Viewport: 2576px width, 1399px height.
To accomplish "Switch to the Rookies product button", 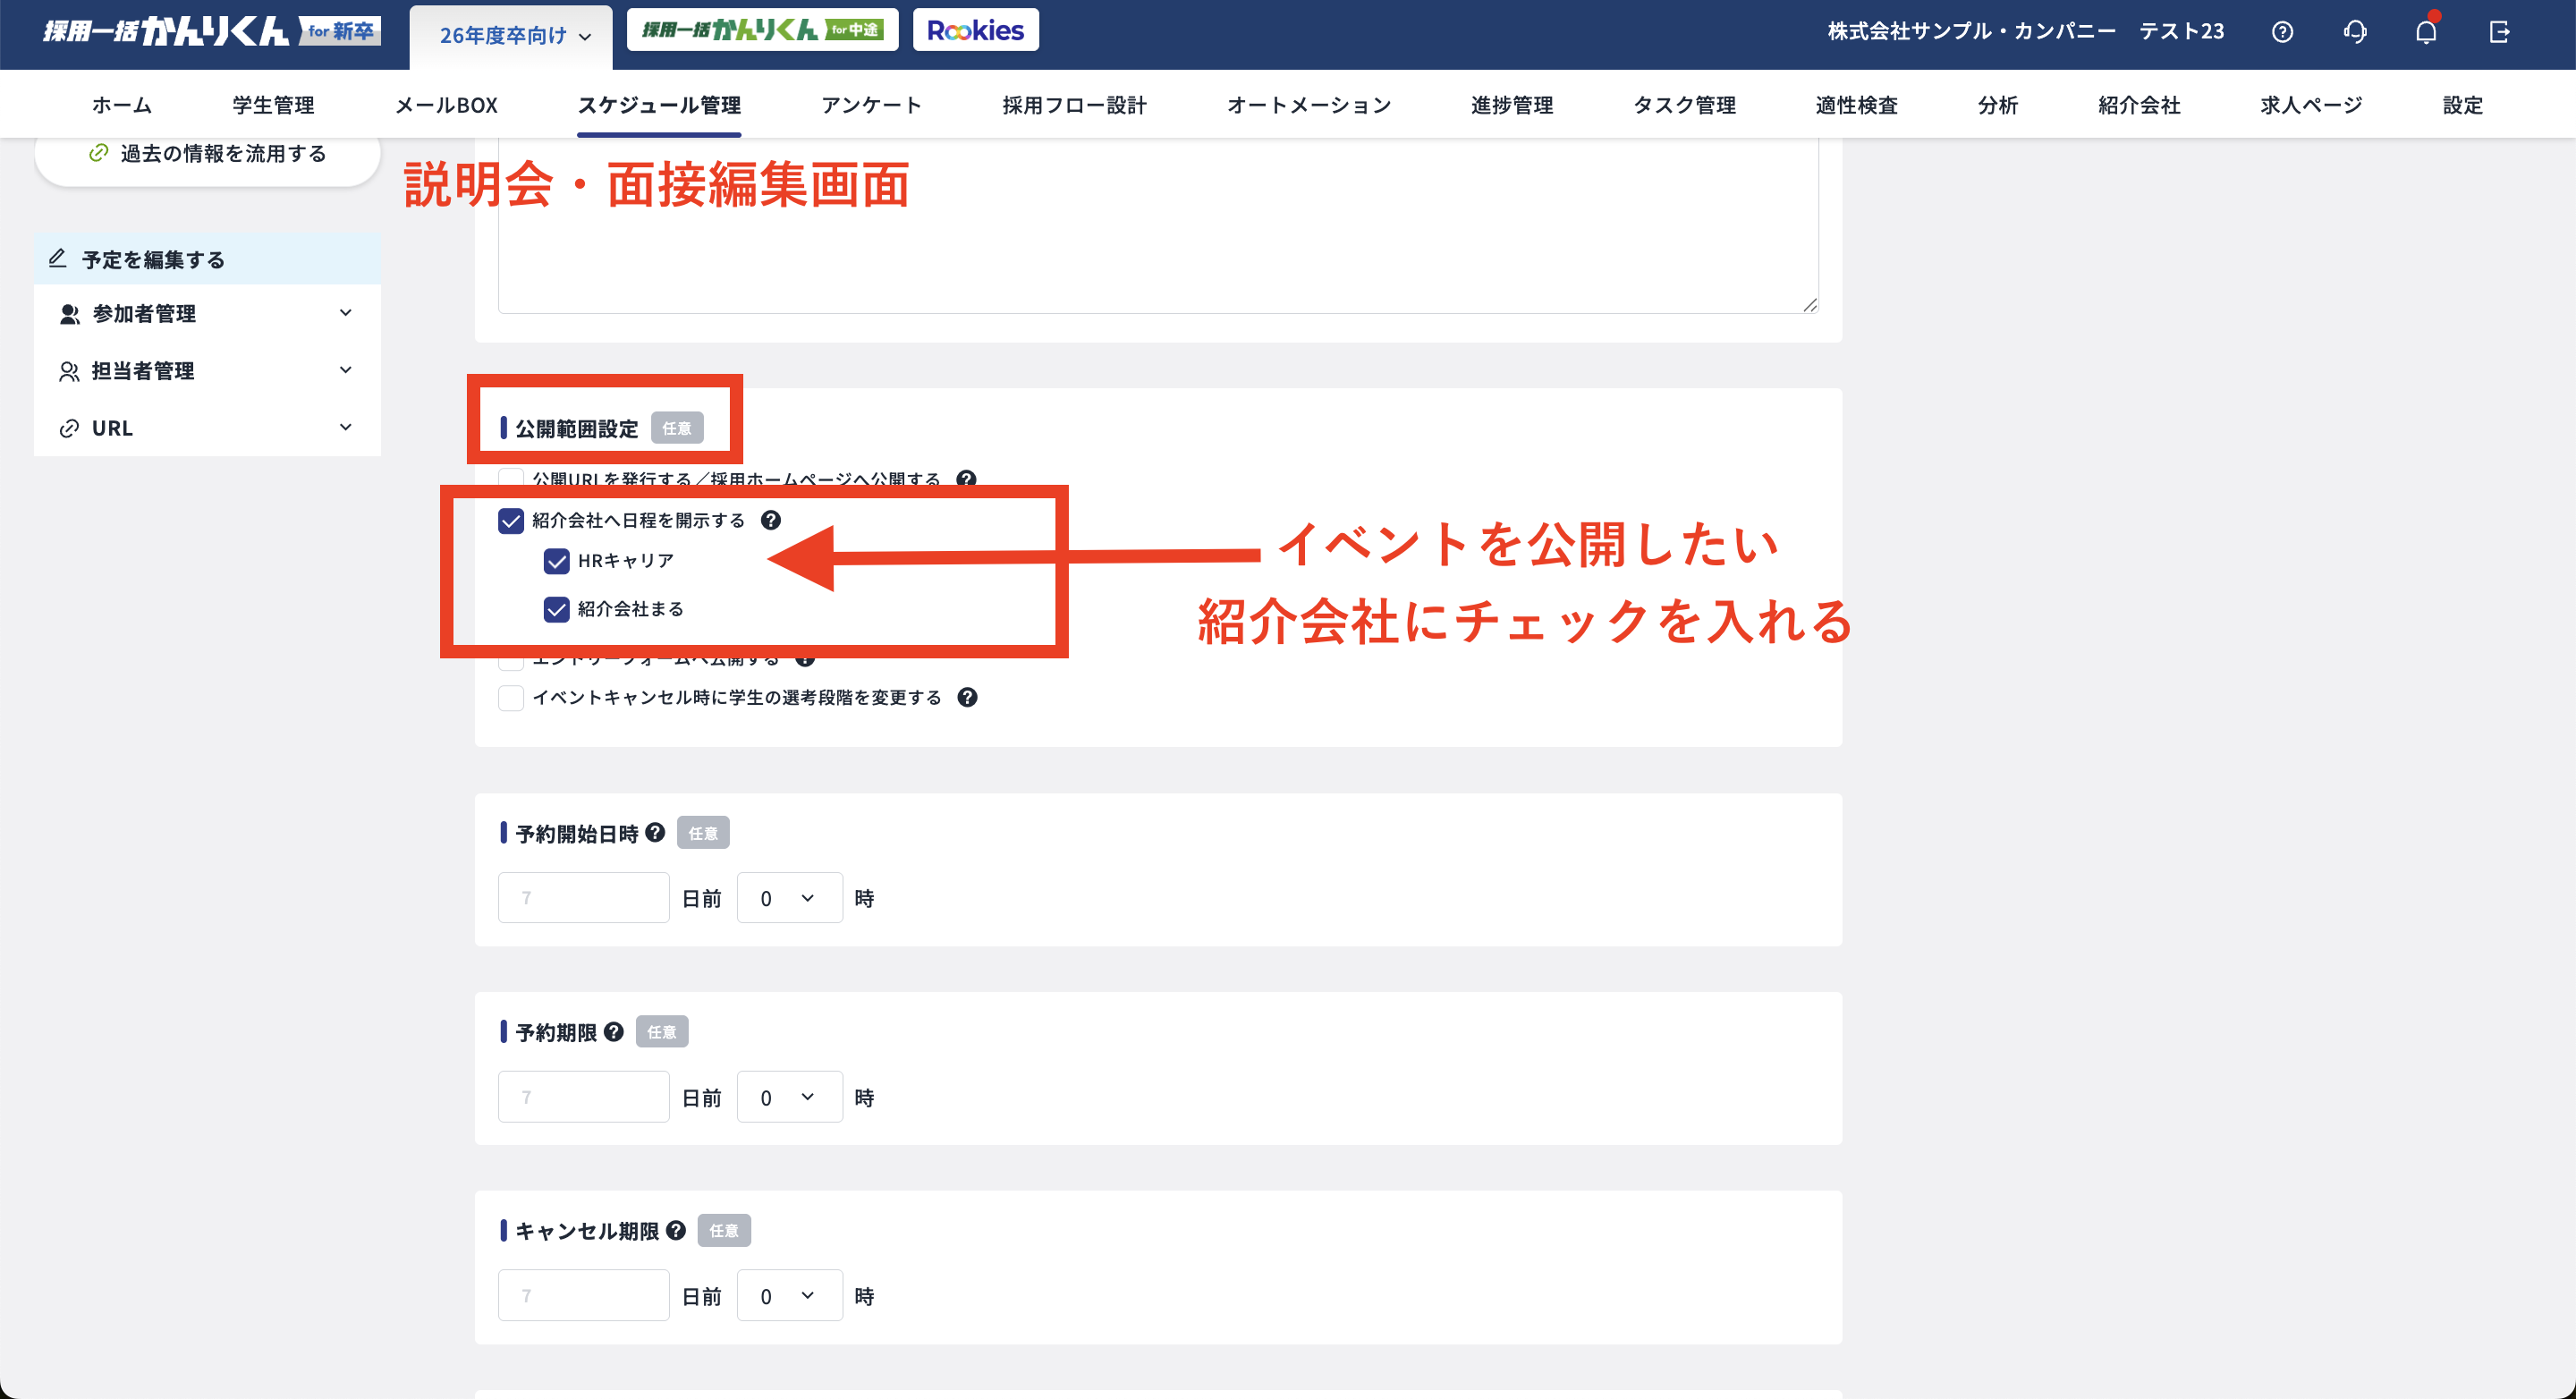I will [975, 30].
